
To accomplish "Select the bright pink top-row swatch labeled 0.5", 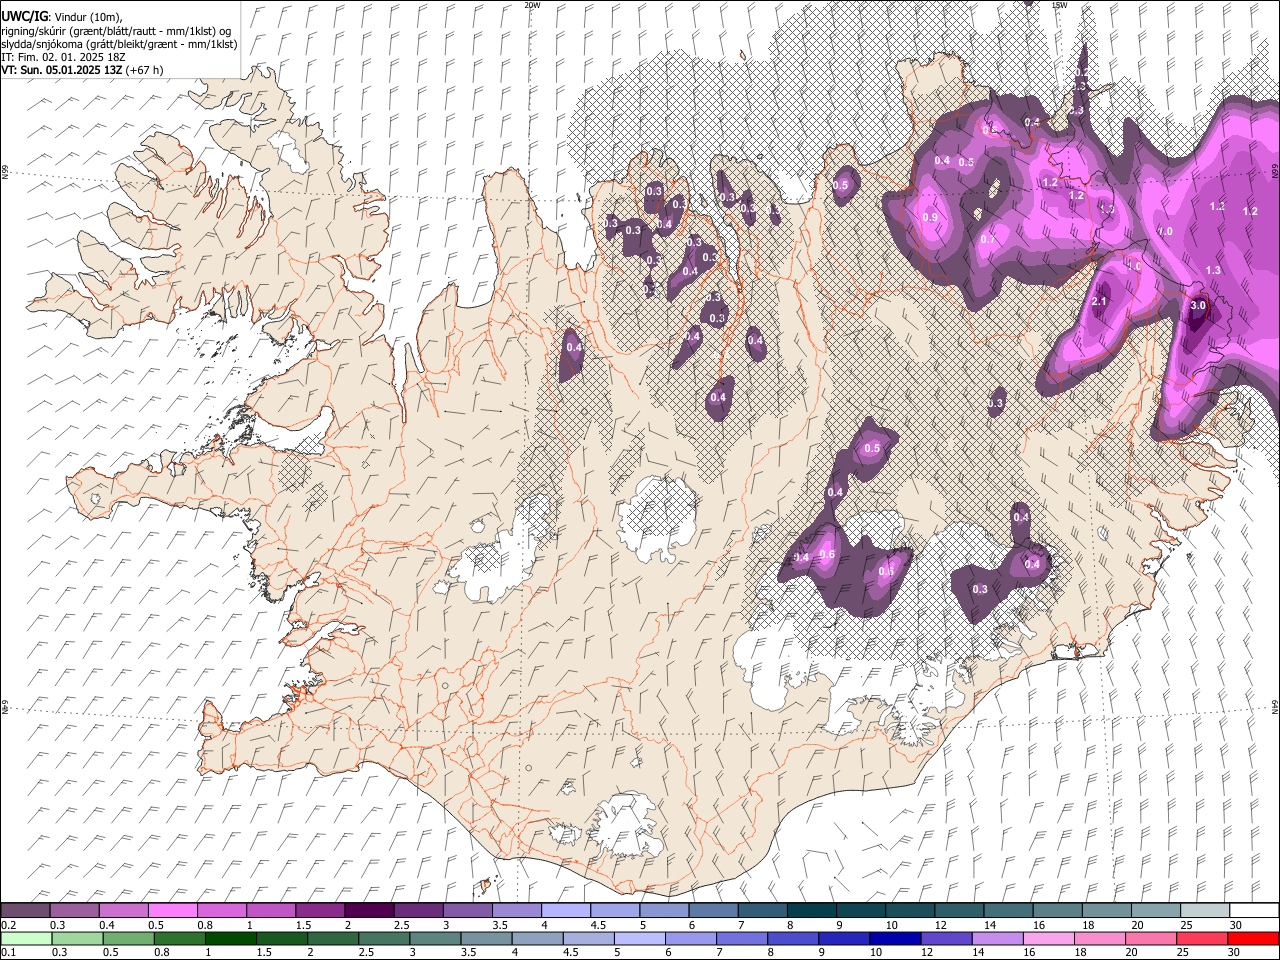I will tap(172, 911).
